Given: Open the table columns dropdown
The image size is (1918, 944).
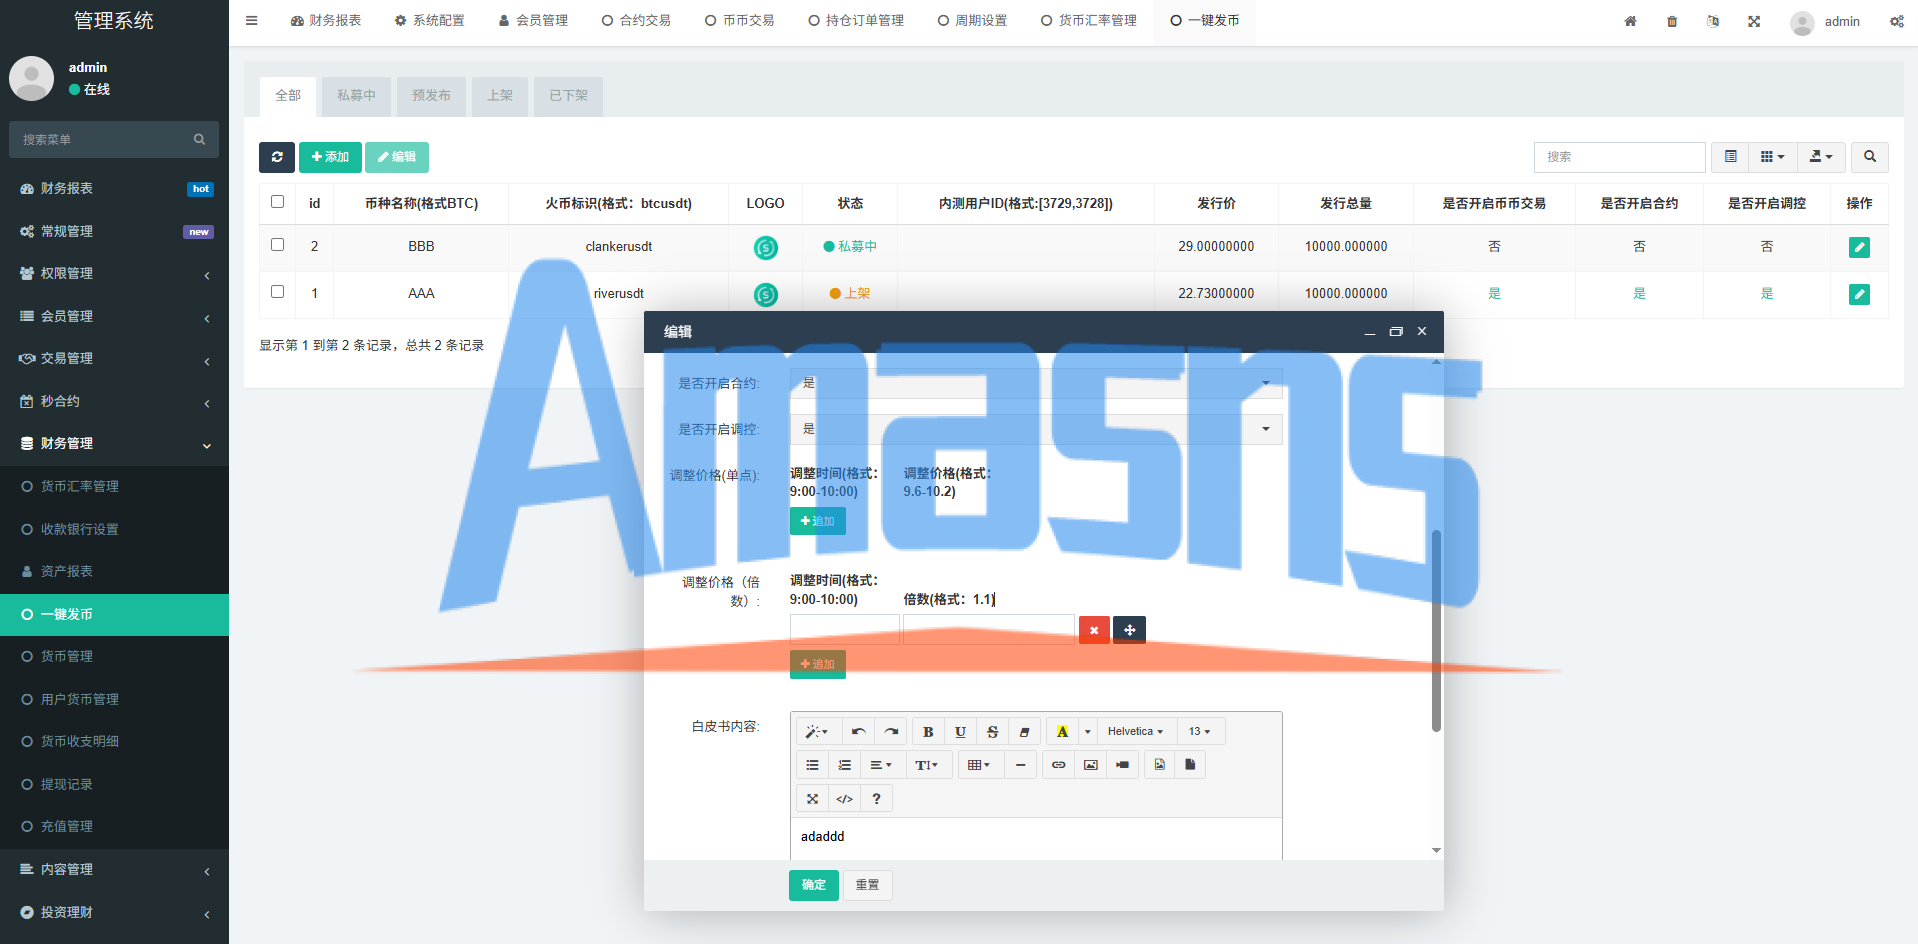Looking at the screenshot, I should click(x=1772, y=157).
